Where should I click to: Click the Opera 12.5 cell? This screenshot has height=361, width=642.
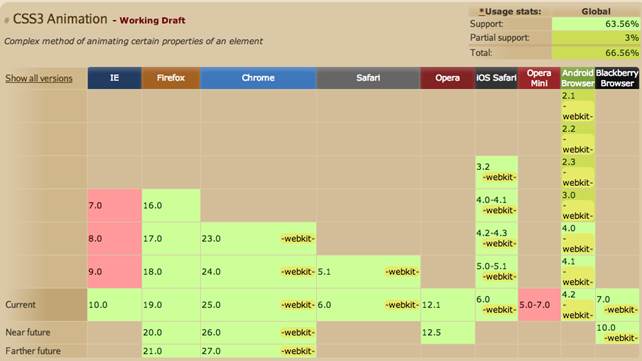point(448,332)
